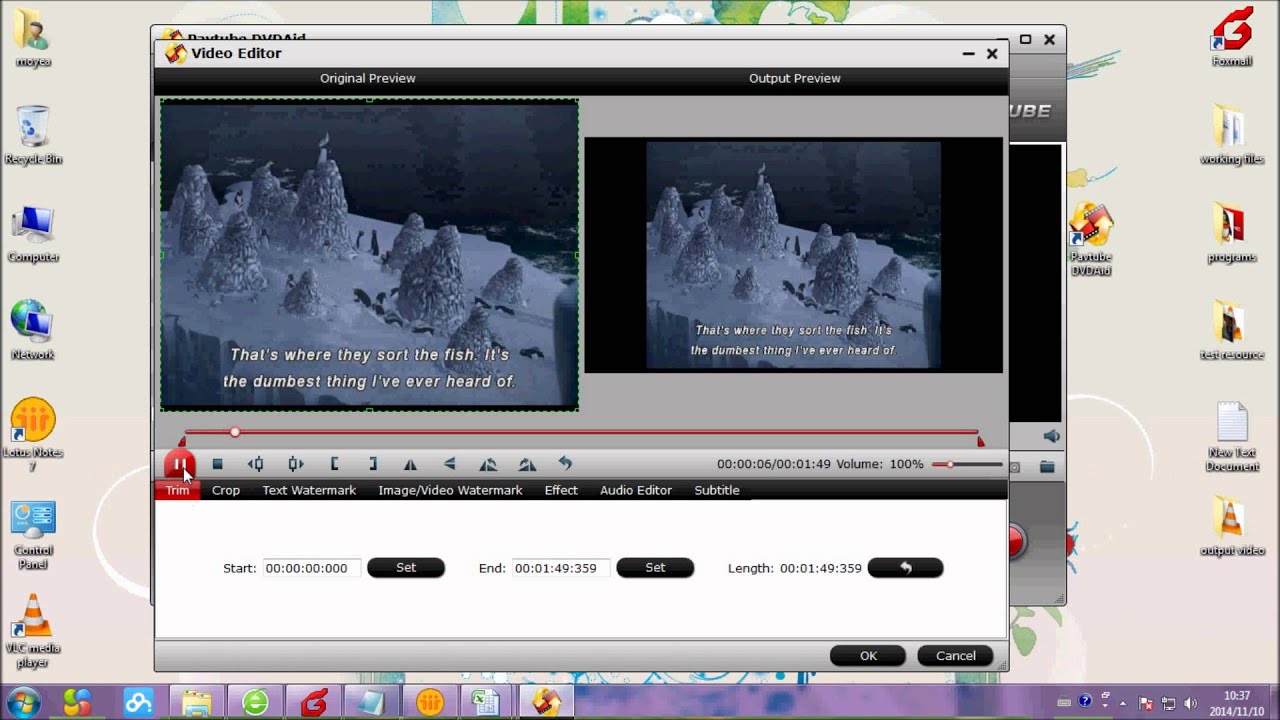
Task: Select the output video folder on desktop
Action: click(1231, 527)
